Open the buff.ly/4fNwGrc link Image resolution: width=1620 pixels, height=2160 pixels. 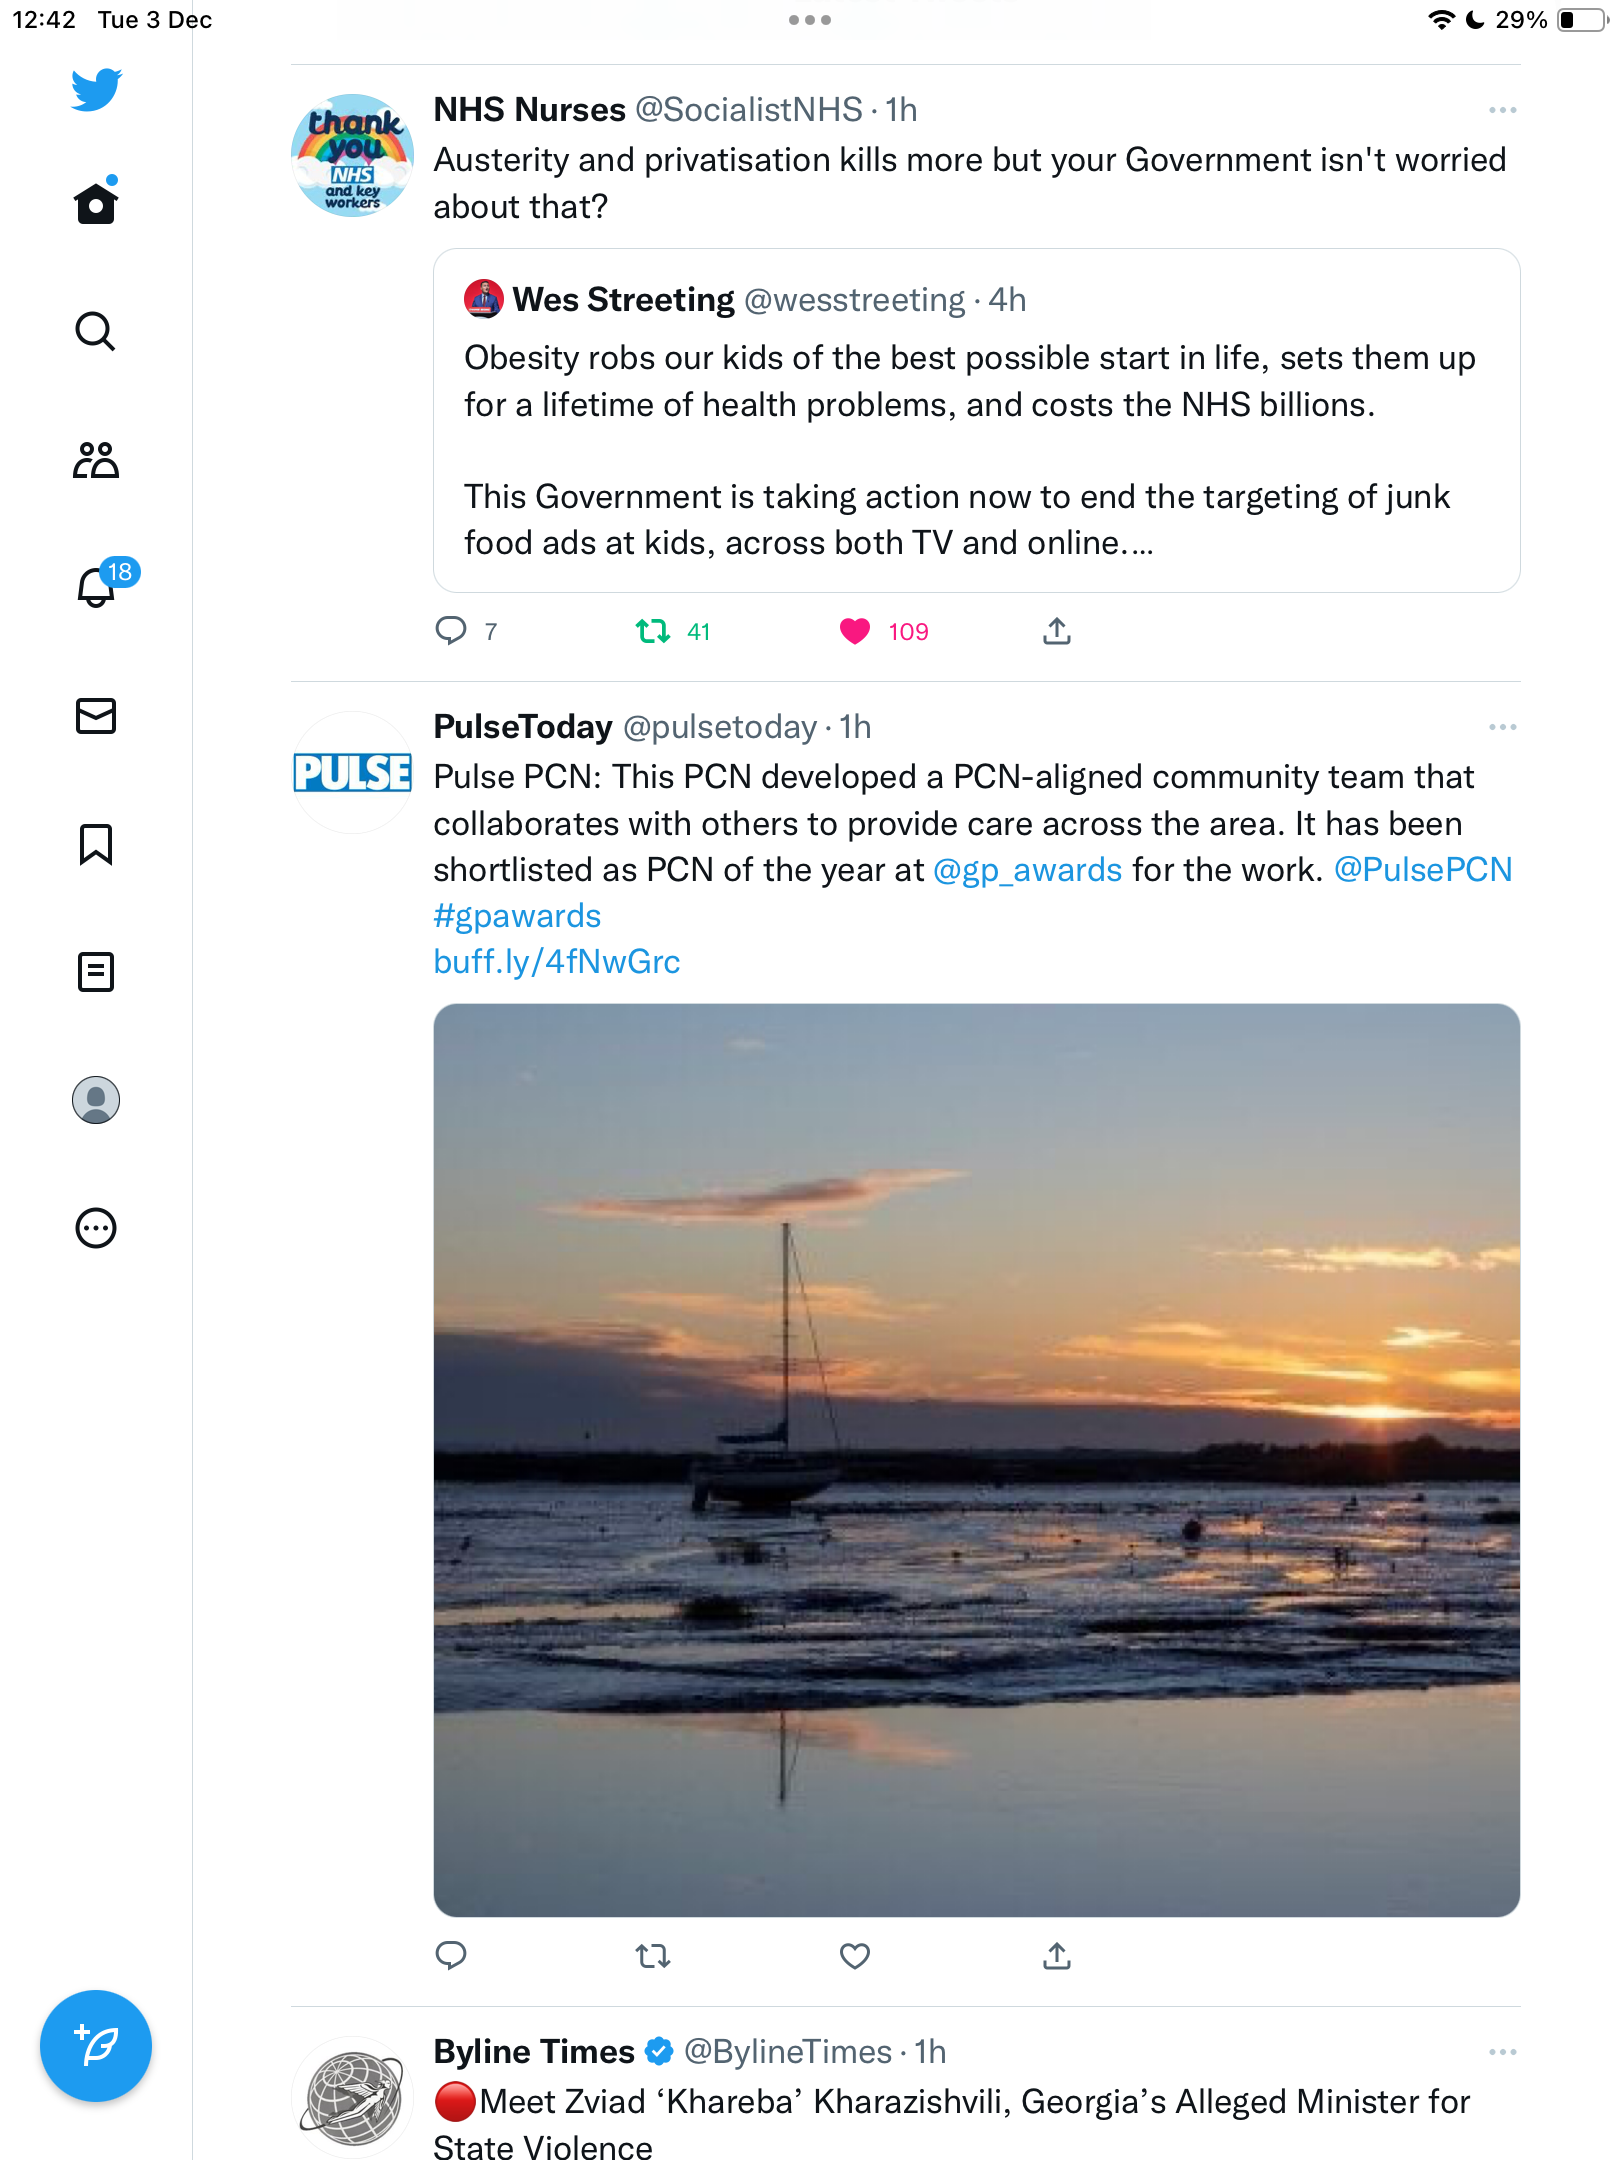pyautogui.click(x=557, y=962)
